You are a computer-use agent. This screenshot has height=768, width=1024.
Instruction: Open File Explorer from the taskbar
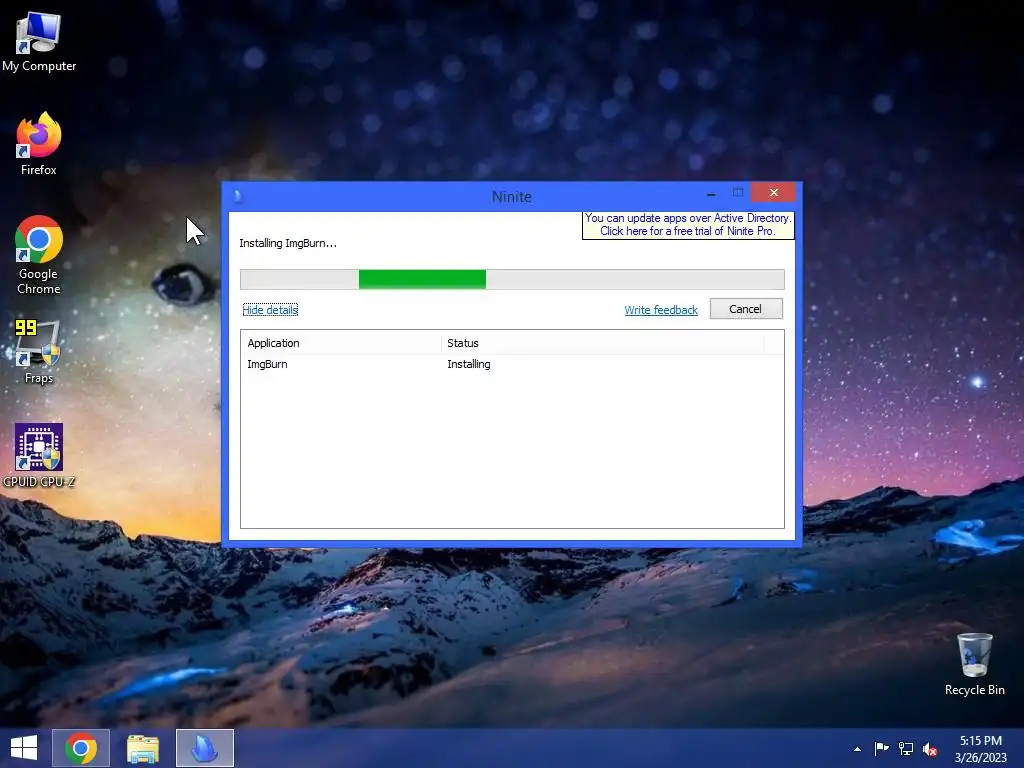[142, 748]
